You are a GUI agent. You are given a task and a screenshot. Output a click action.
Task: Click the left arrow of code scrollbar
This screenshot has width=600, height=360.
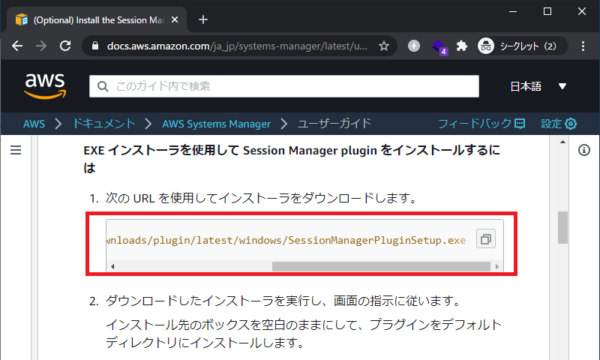click(112, 267)
